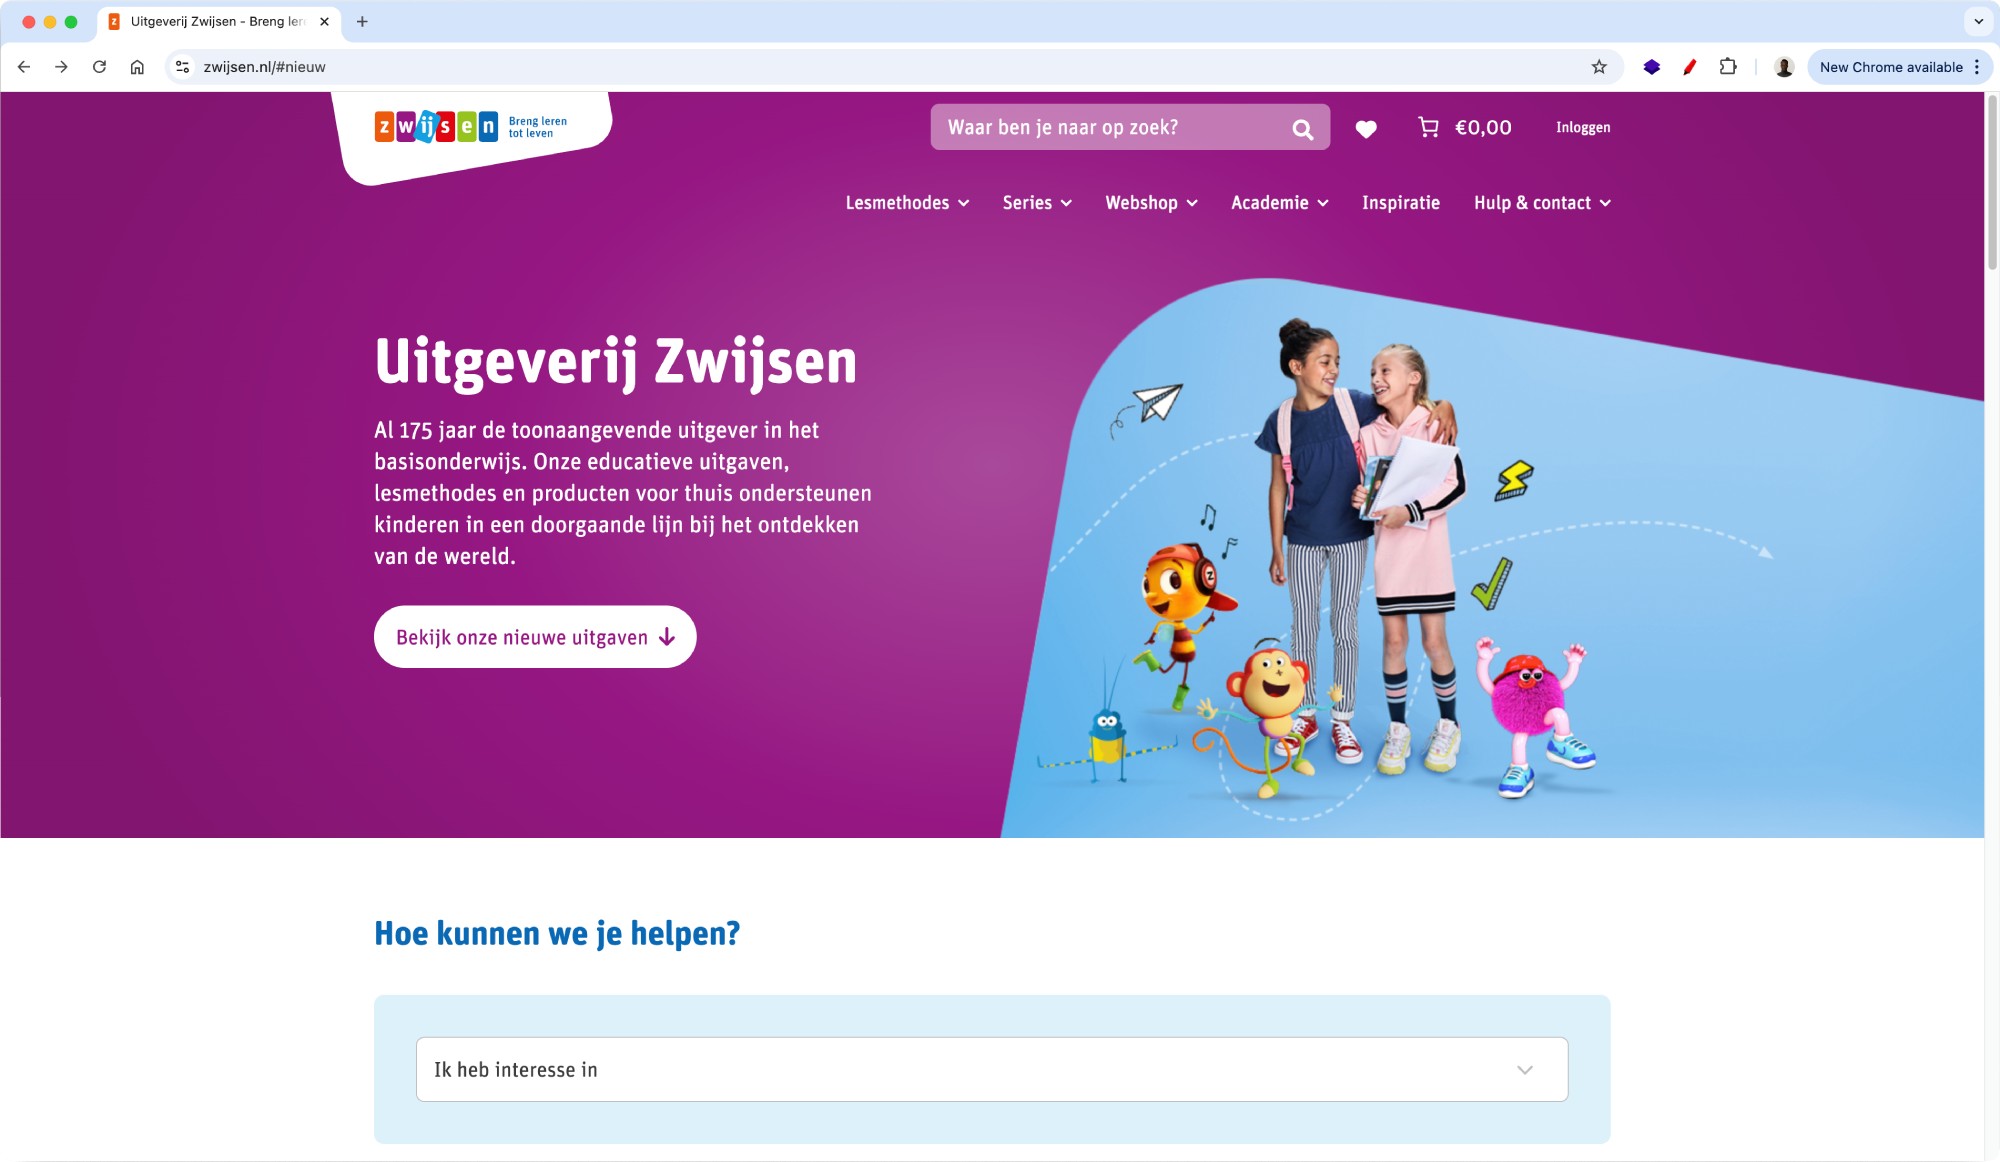Click the address bar URL zwijsen.nl/#nieuw
The height and width of the screenshot is (1162, 2000).
click(x=264, y=67)
